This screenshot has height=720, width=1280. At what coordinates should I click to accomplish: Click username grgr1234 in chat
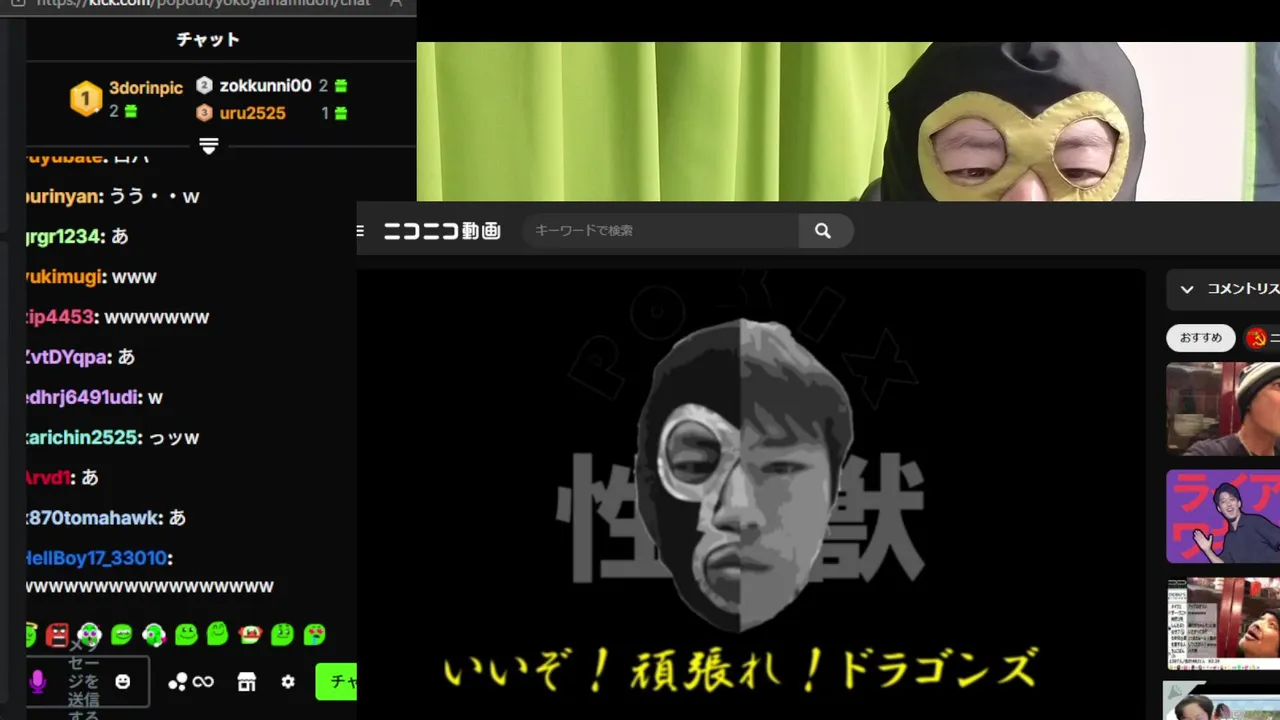[x=64, y=237]
